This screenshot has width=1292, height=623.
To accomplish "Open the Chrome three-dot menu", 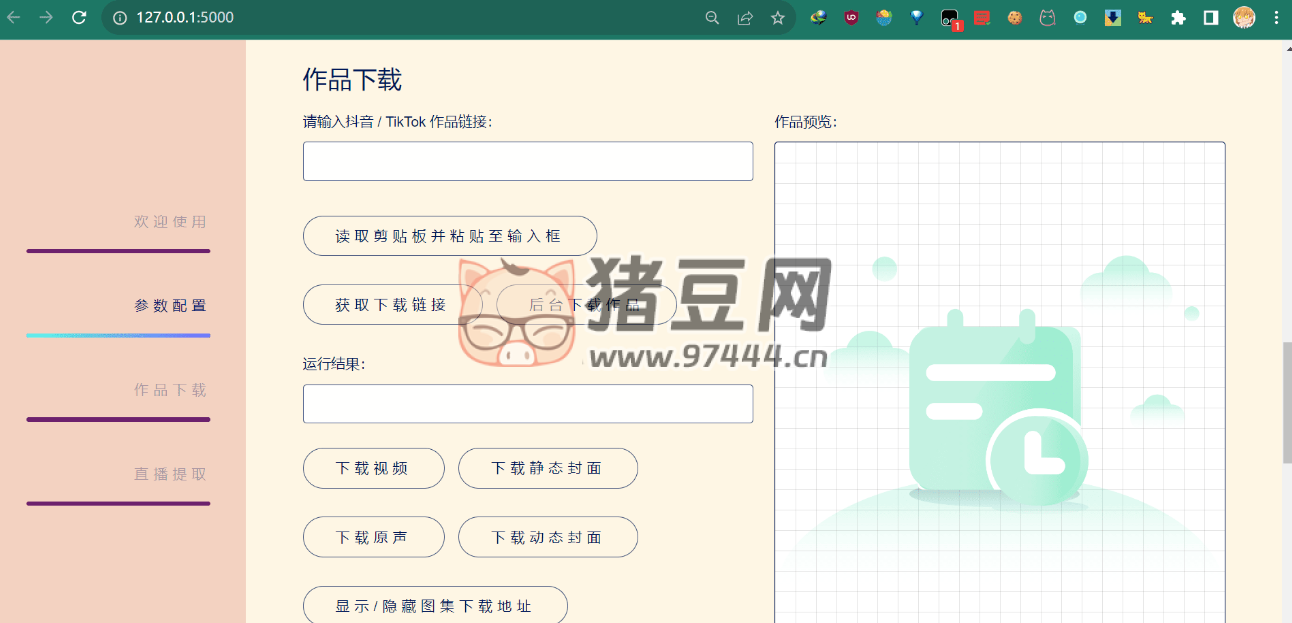I will (1275, 17).
